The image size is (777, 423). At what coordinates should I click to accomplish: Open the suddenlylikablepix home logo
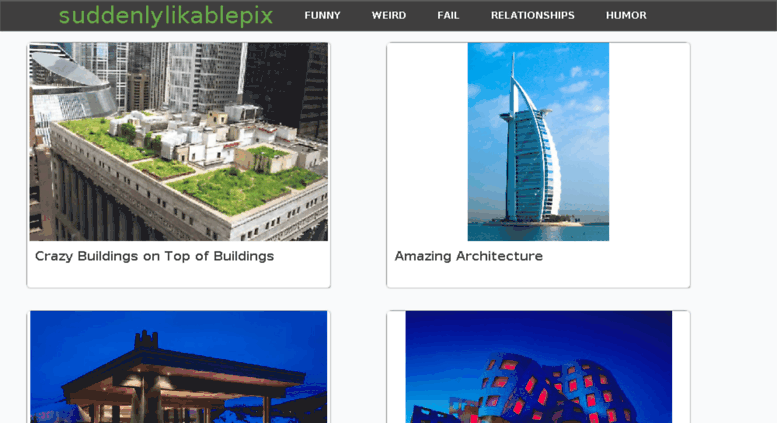click(x=166, y=15)
